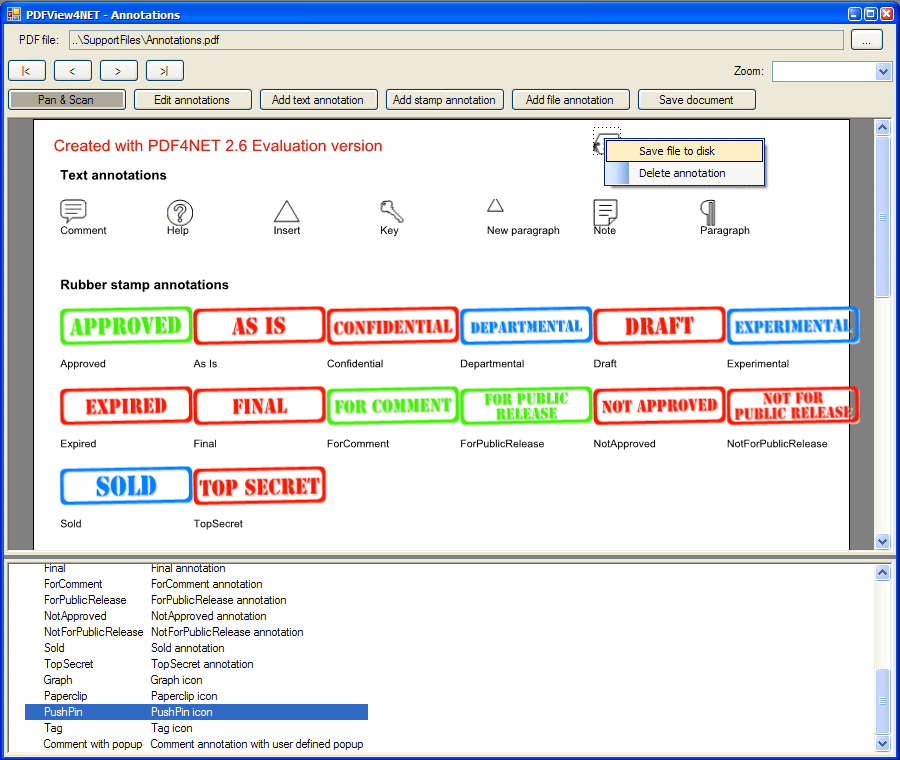The width and height of the screenshot is (900, 760).
Task: Click the browse button next to PDF file
Action: pos(867,40)
